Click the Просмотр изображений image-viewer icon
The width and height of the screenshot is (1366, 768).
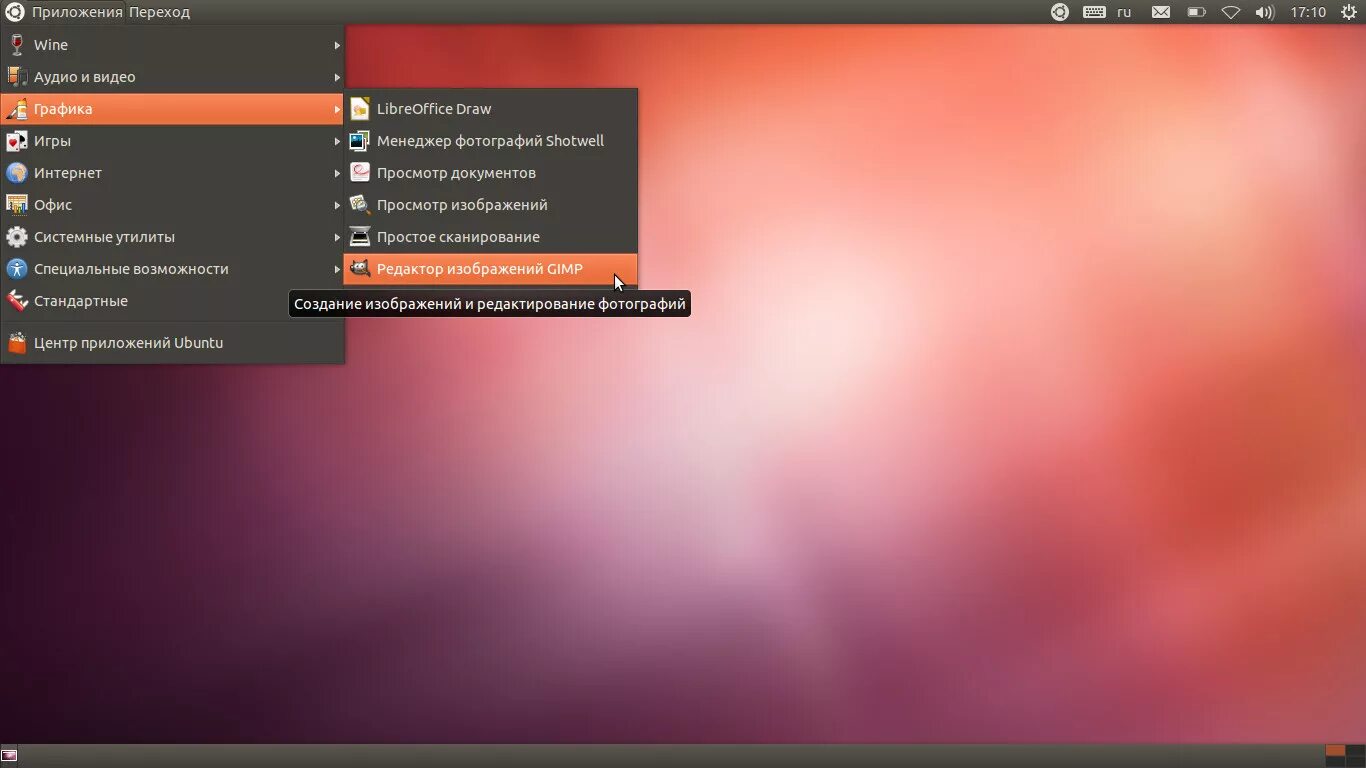pos(360,205)
